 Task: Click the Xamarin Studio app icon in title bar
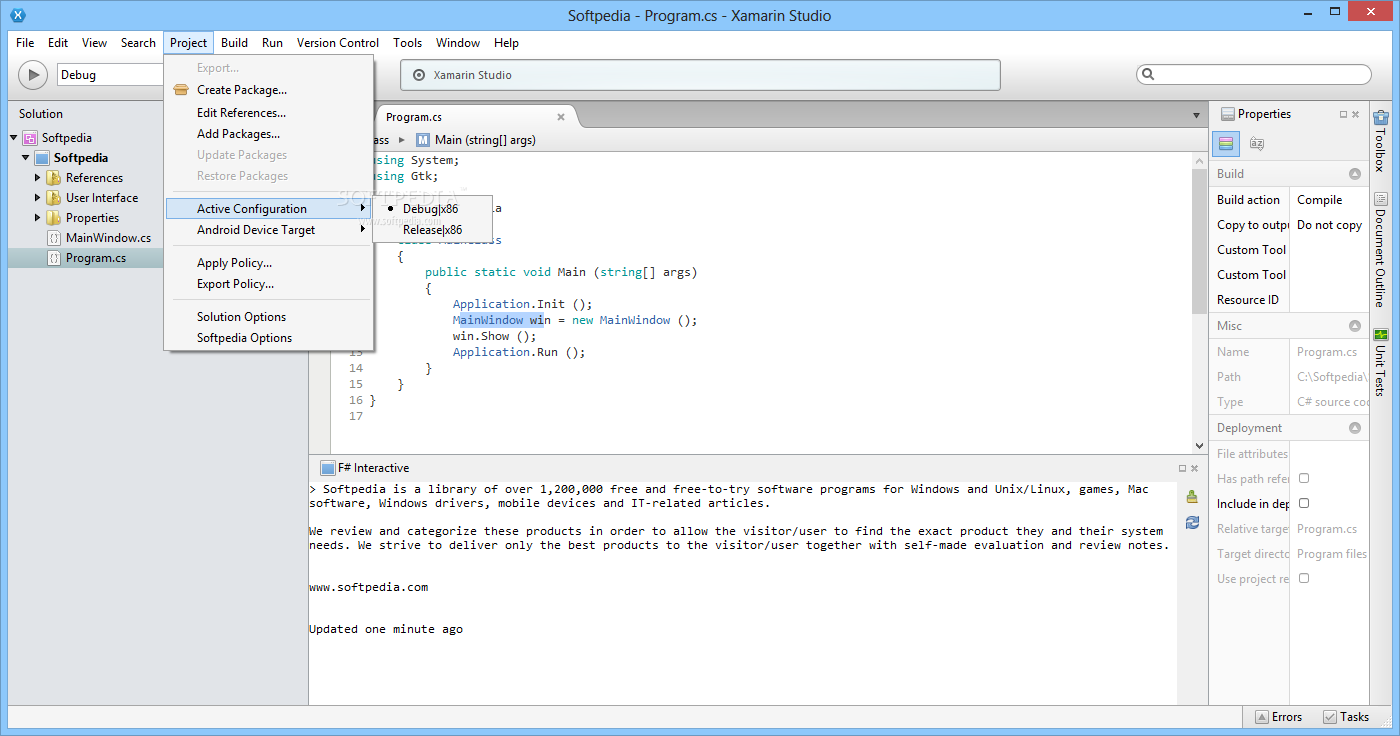pyautogui.click(x=17, y=15)
